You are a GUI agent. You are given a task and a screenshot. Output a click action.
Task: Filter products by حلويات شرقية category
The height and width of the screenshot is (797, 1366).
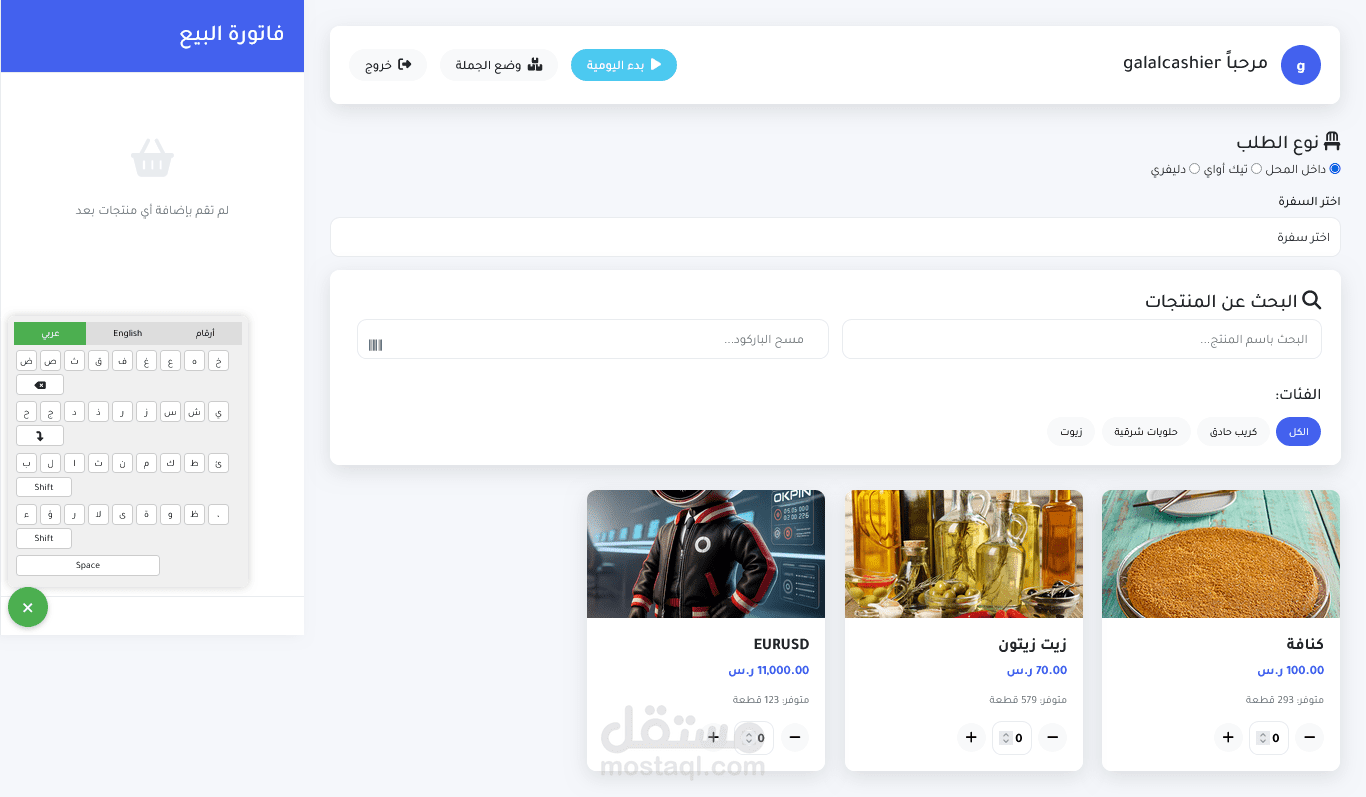(x=1147, y=431)
